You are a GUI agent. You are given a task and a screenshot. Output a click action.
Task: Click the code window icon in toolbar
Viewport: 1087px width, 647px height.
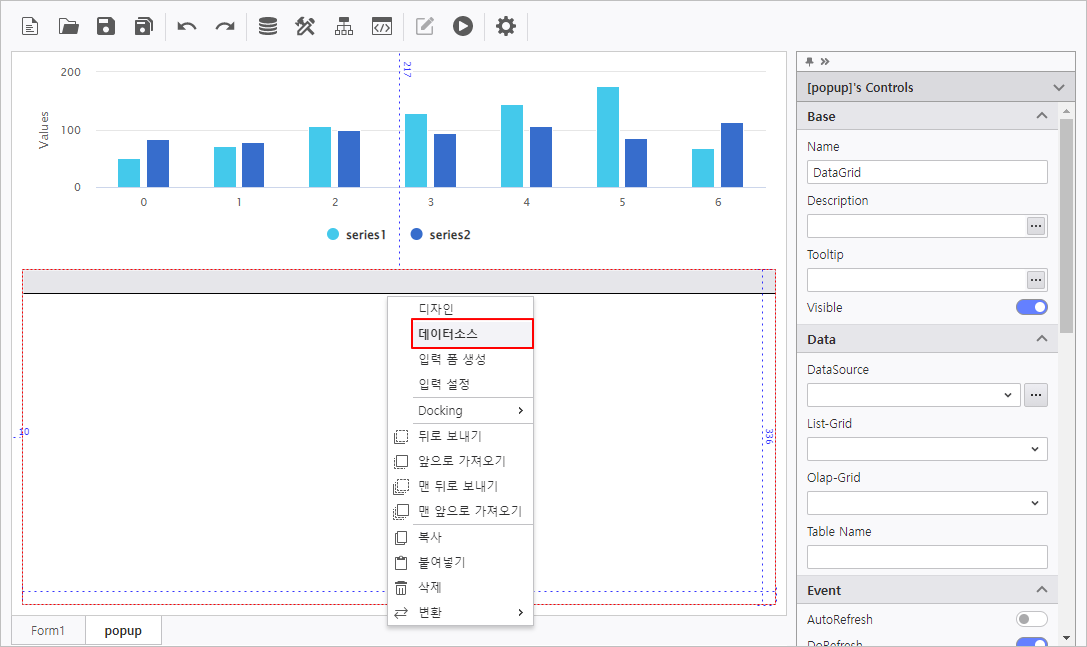point(381,27)
